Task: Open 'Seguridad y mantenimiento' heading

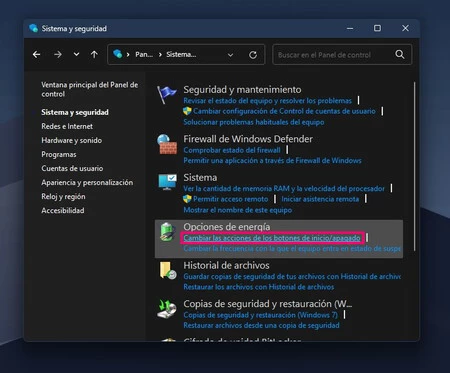Action: [242, 90]
